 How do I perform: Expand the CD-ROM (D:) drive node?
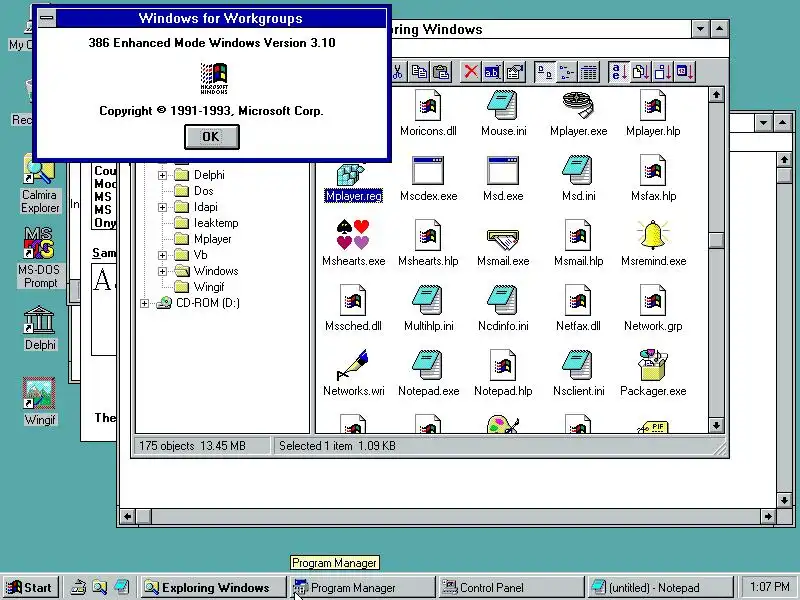144,304
